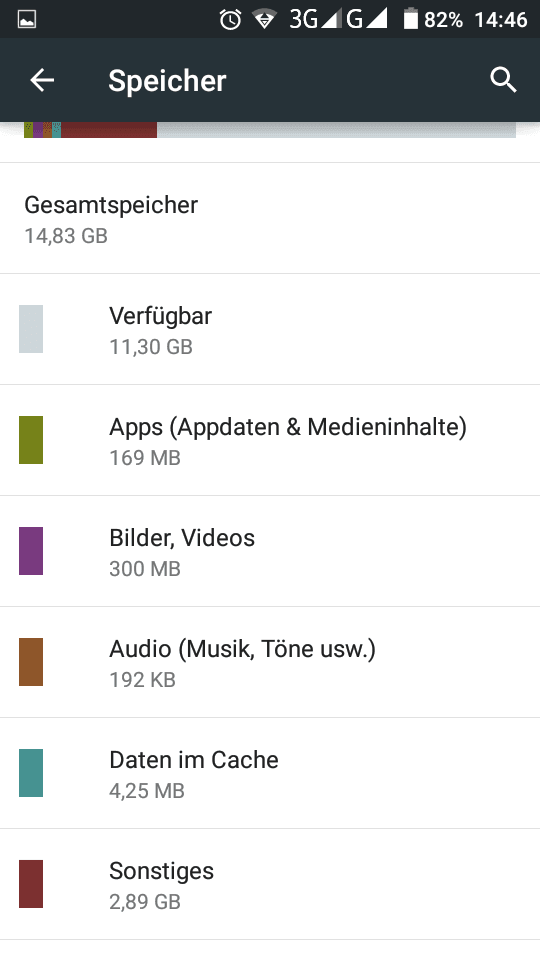The image size is (540, 960).
Task: Tap the G network signal indicator
Action: click(367, 19)
